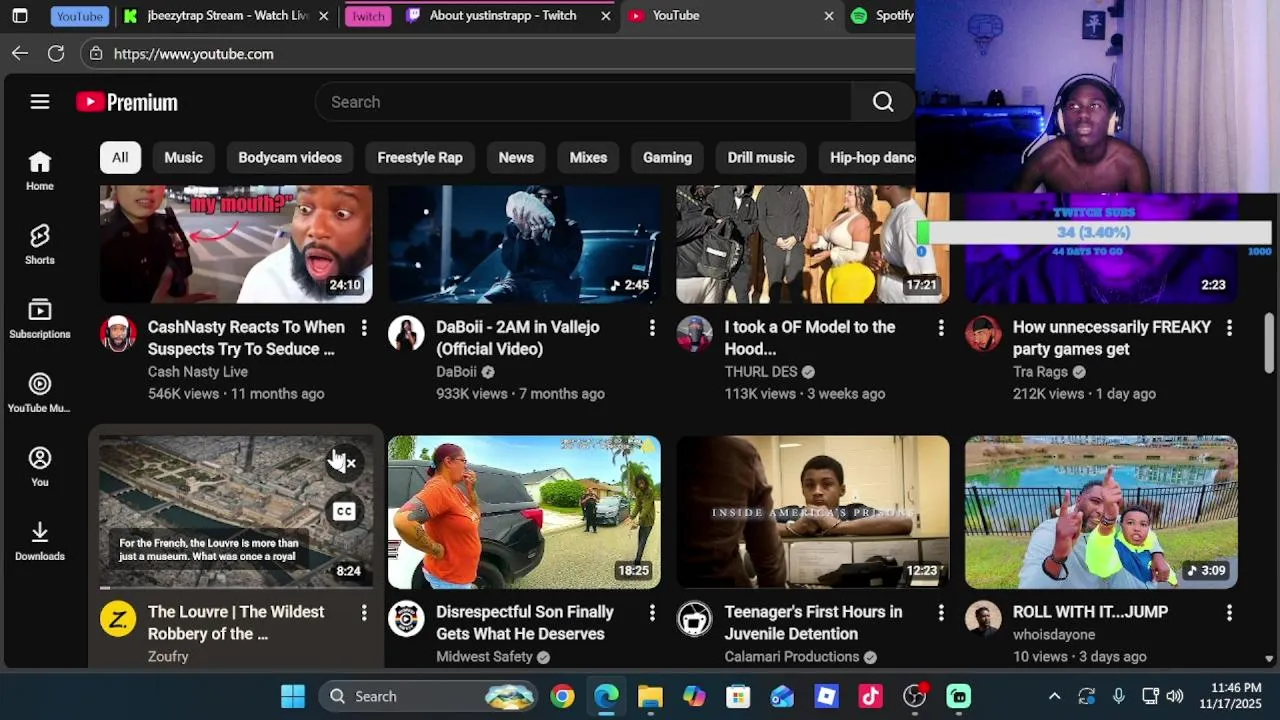Open options for ROLL WITH IT...JUMP video
The width and height of the screenshot is (1280, 720).
point(1229,612)
